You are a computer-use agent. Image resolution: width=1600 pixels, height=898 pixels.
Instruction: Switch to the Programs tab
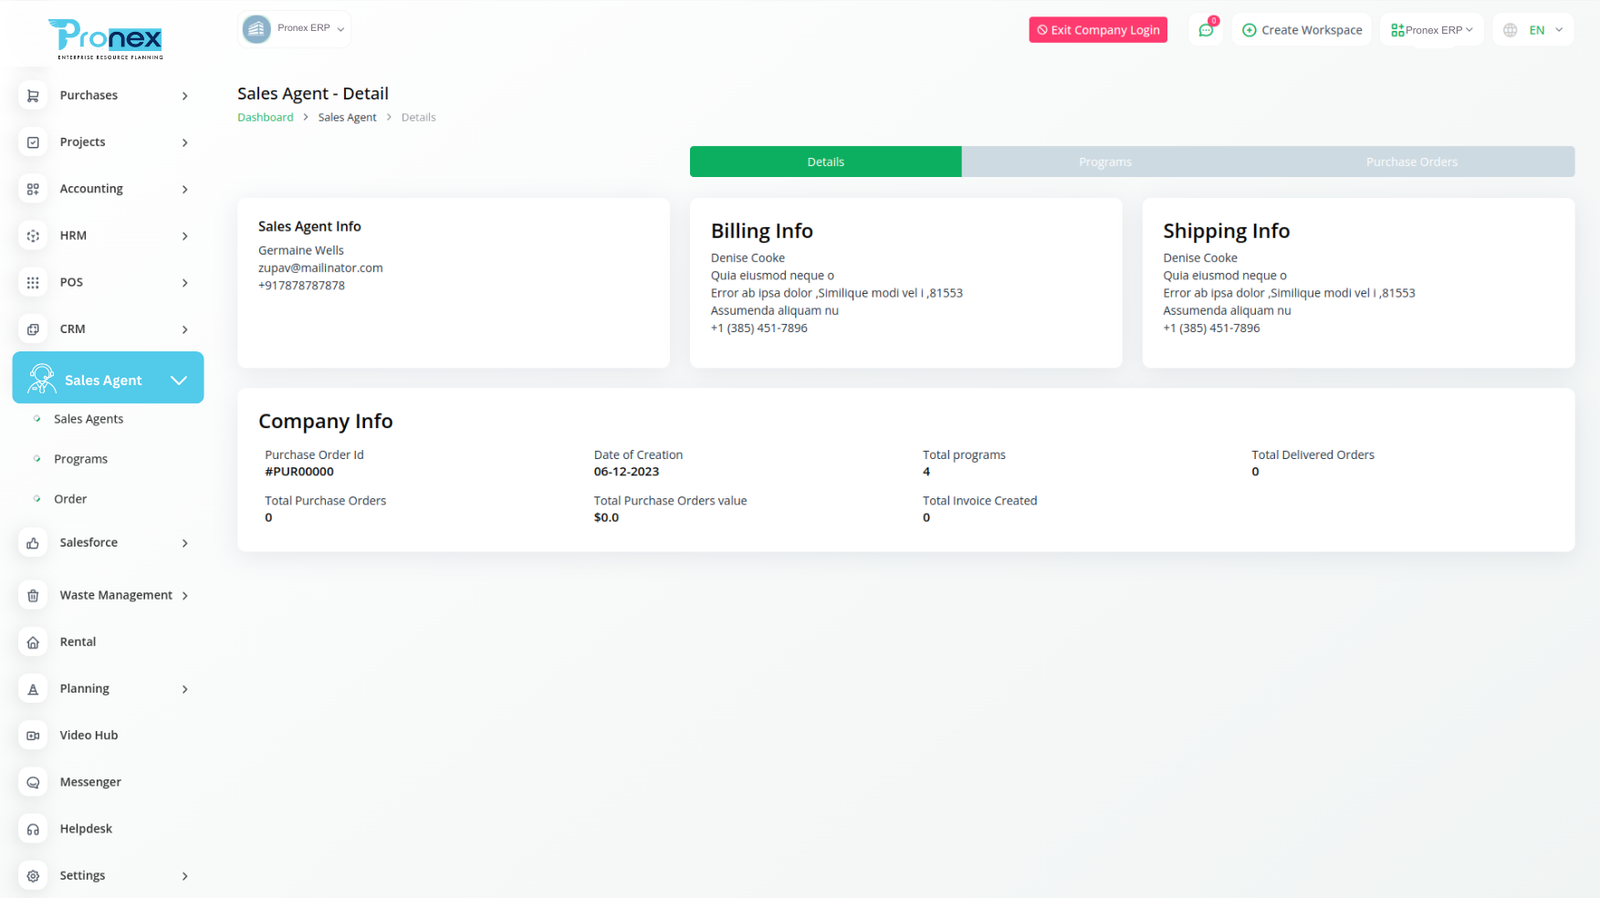click(x=1105, y=162)
